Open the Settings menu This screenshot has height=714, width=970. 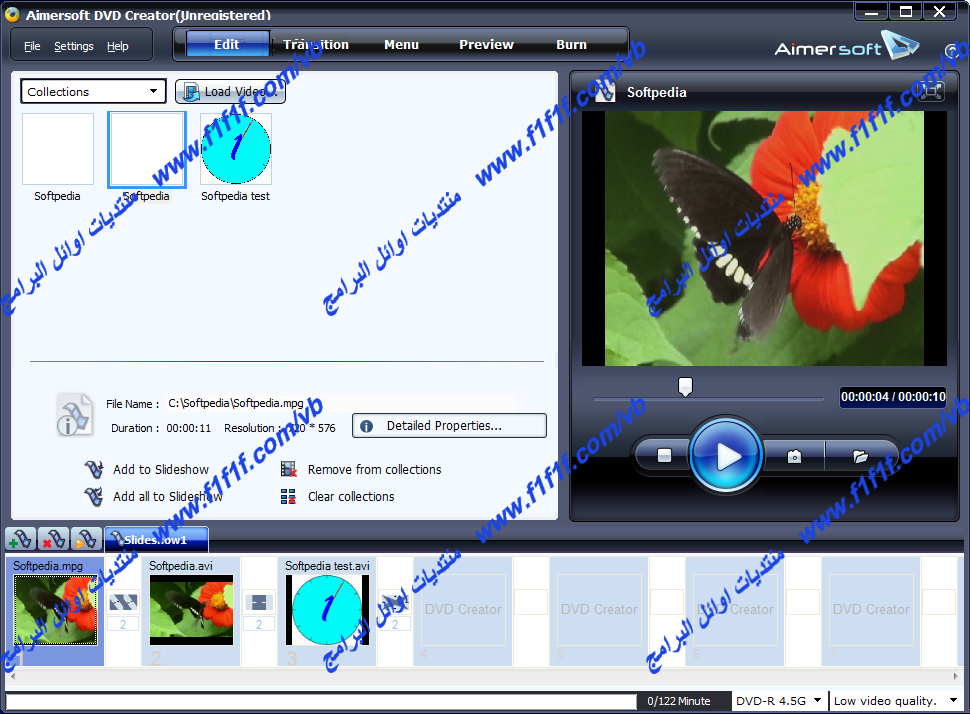(73, 46)
